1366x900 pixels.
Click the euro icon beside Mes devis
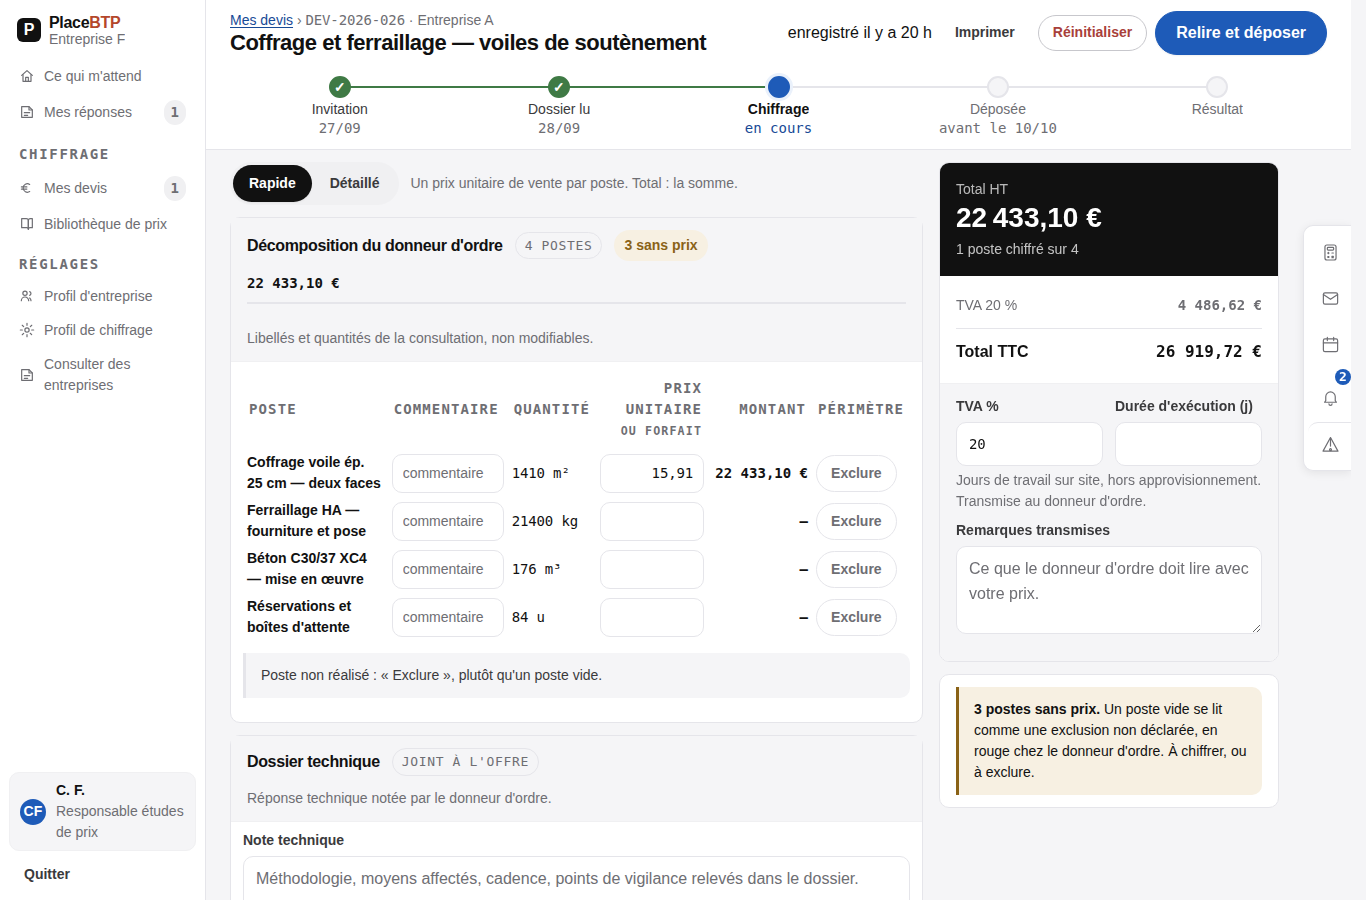click(27, 188)
